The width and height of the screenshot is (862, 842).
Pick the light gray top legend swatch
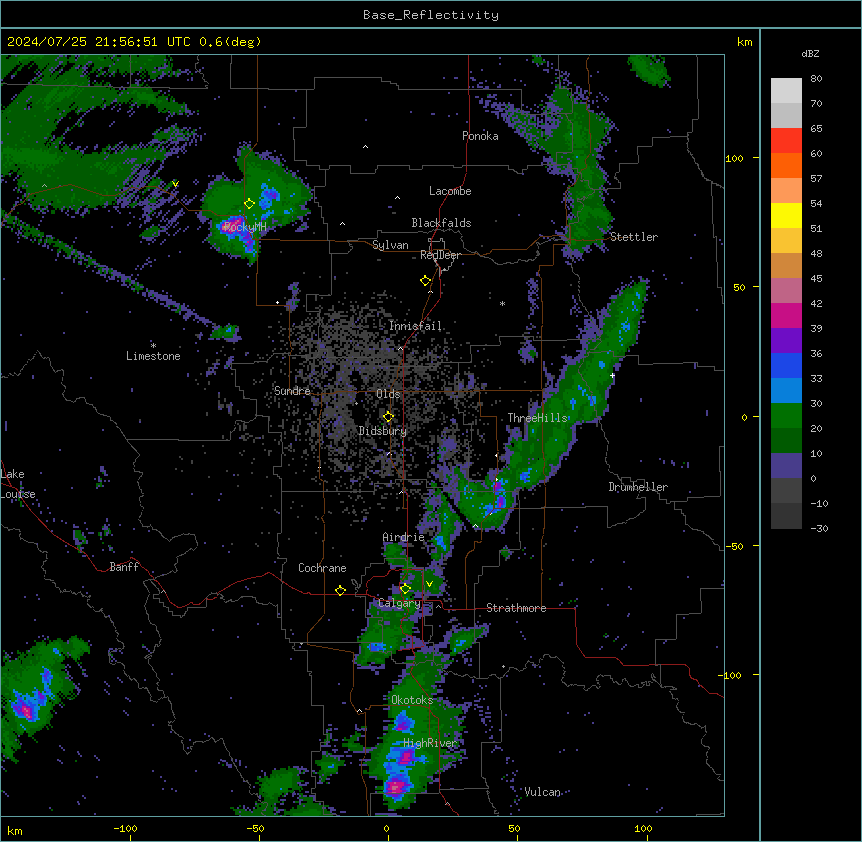click(786, 91)
